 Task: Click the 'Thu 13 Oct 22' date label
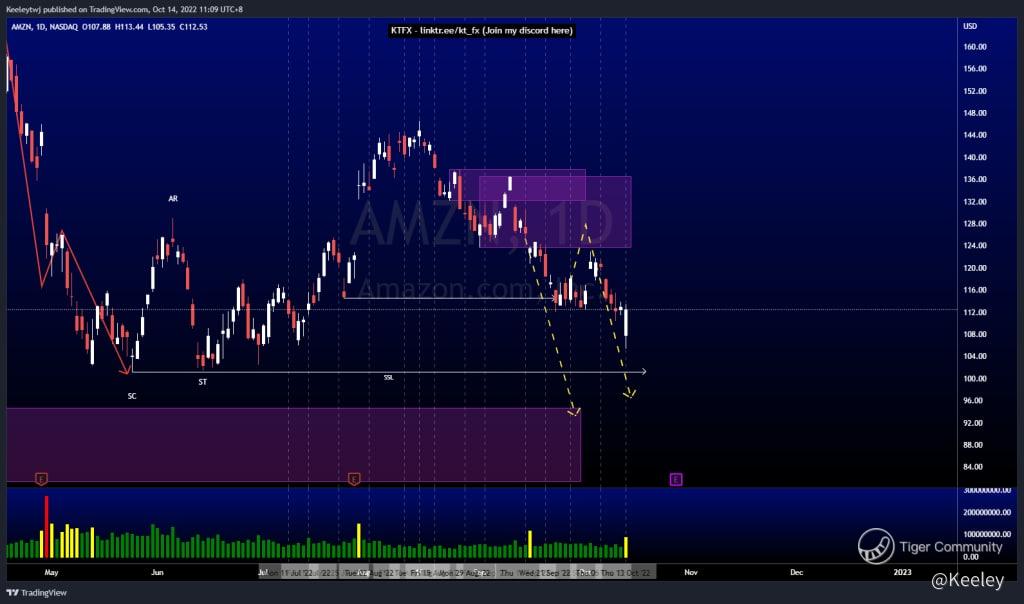click(626, 573)
